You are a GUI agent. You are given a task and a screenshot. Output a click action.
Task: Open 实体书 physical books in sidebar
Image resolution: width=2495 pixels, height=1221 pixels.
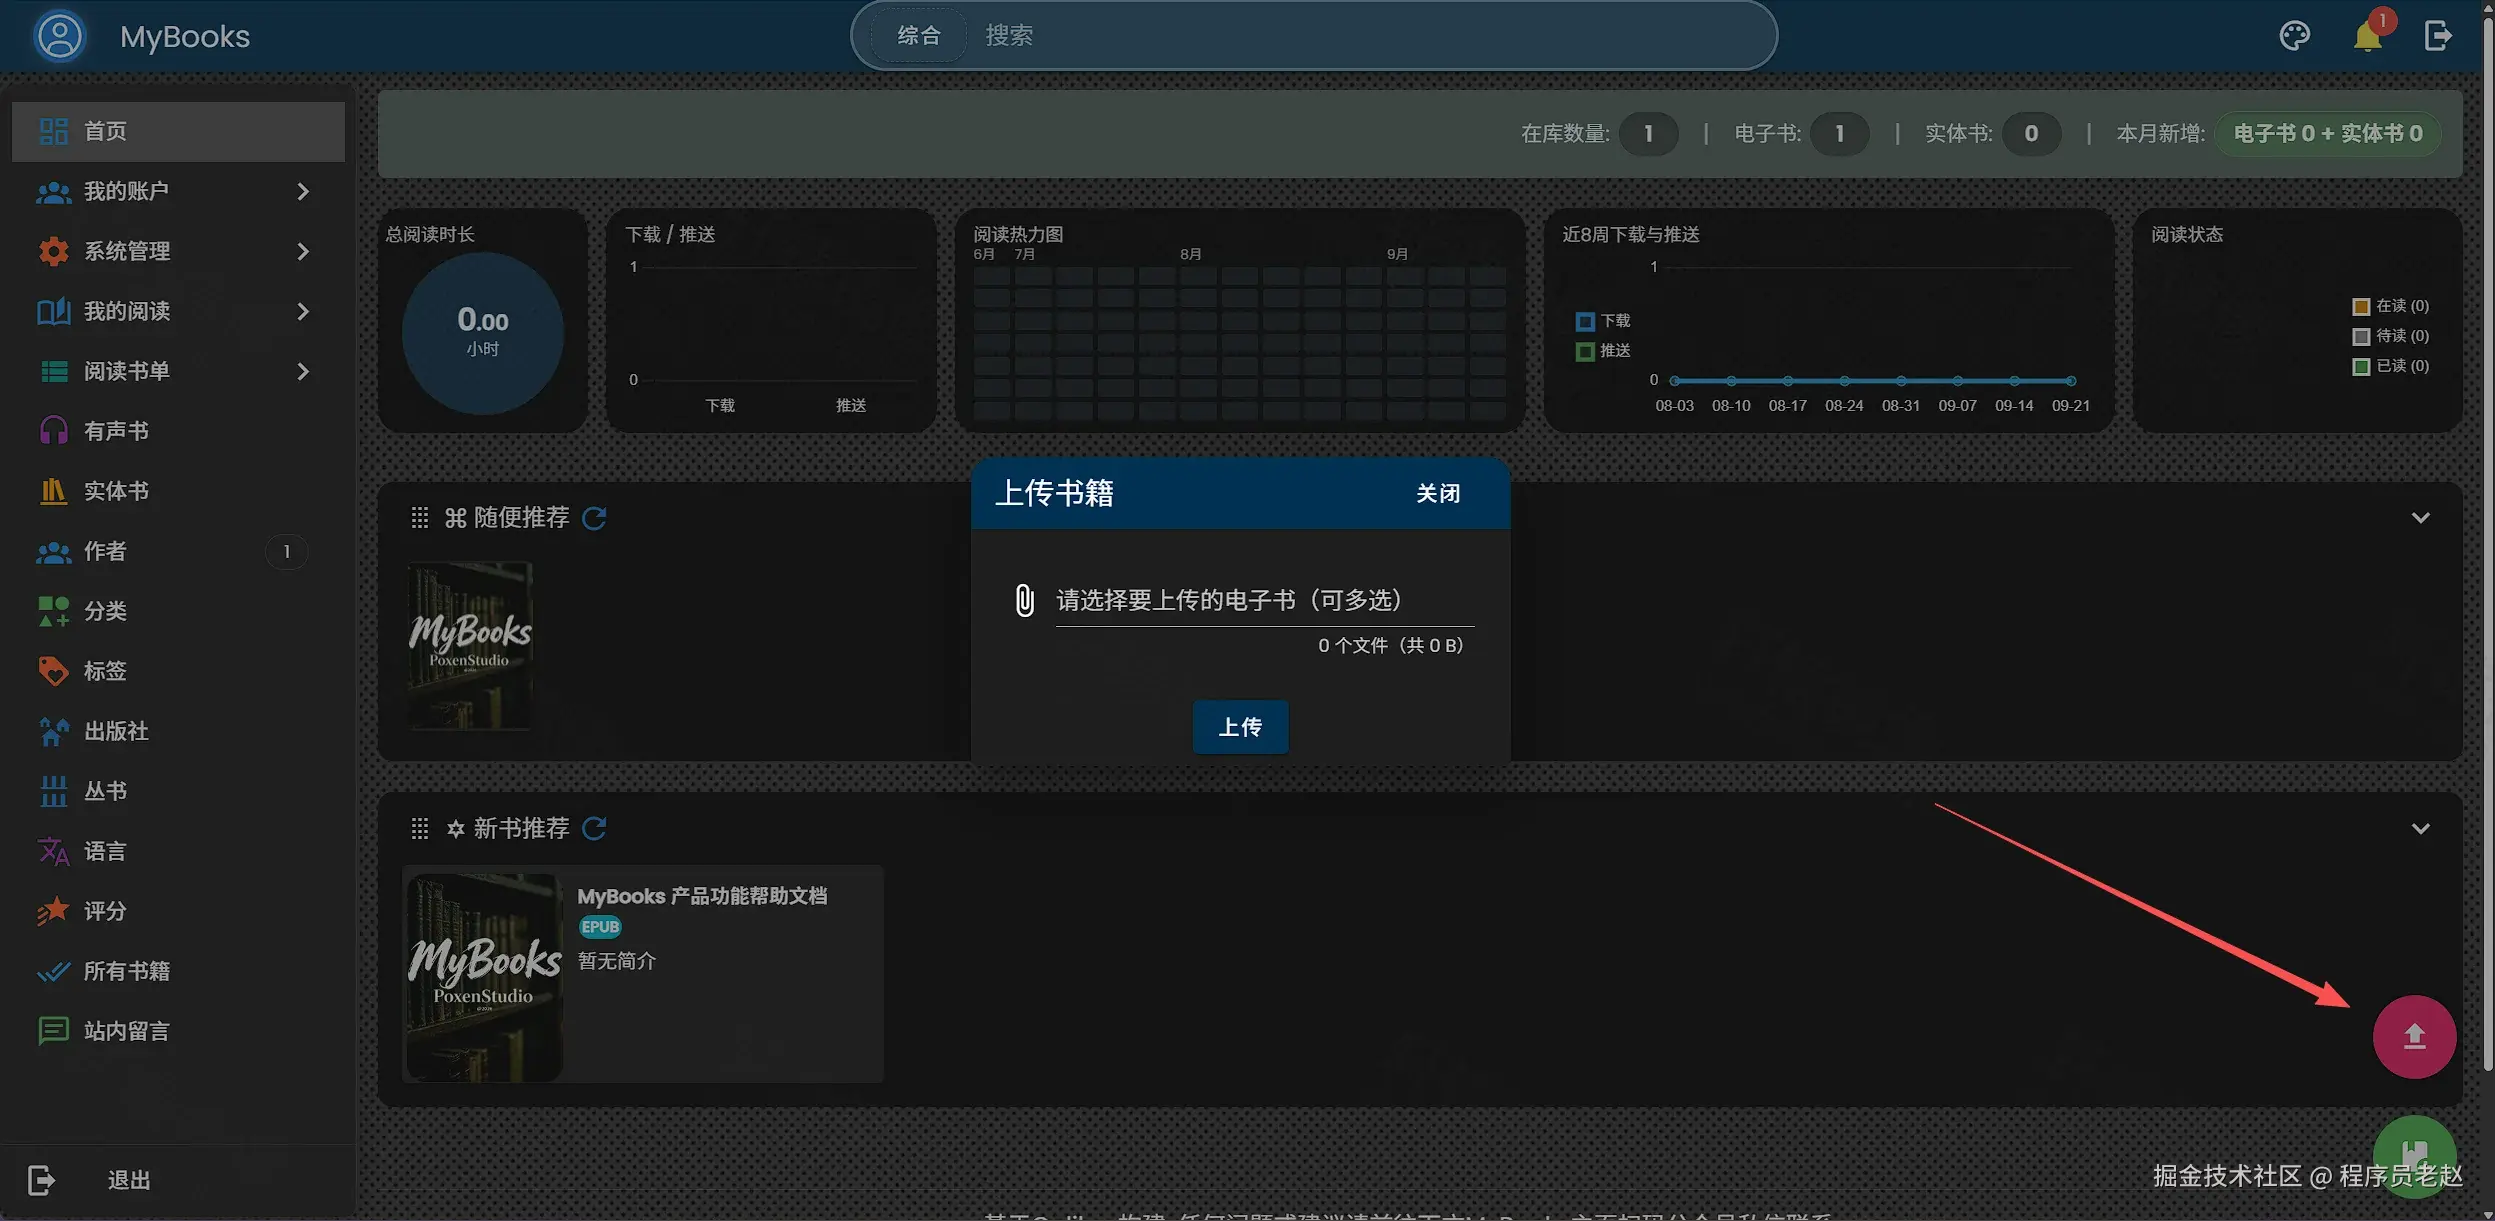(x=178, y=491)
